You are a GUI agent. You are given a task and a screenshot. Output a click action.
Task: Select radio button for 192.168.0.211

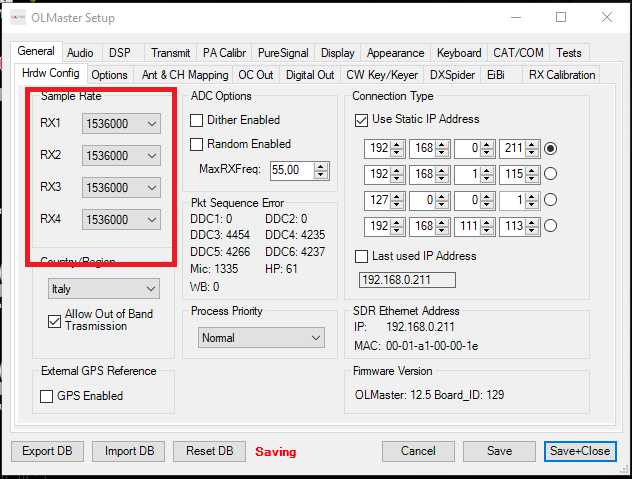tap(551, 148)
